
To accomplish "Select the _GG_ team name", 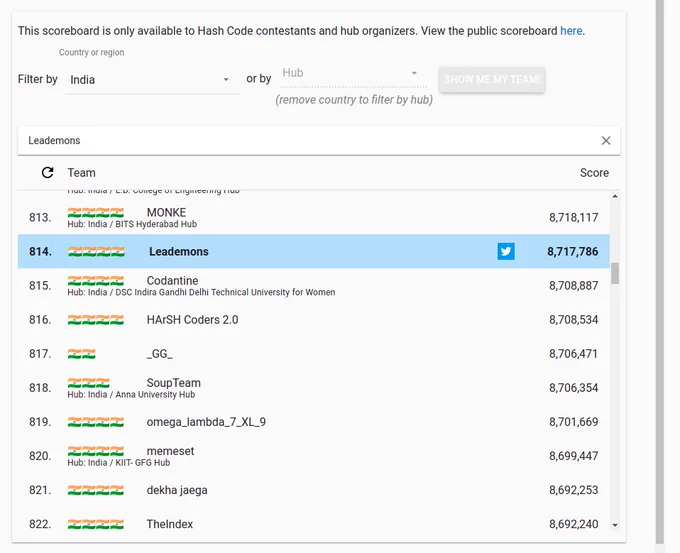I will (159, 354).
